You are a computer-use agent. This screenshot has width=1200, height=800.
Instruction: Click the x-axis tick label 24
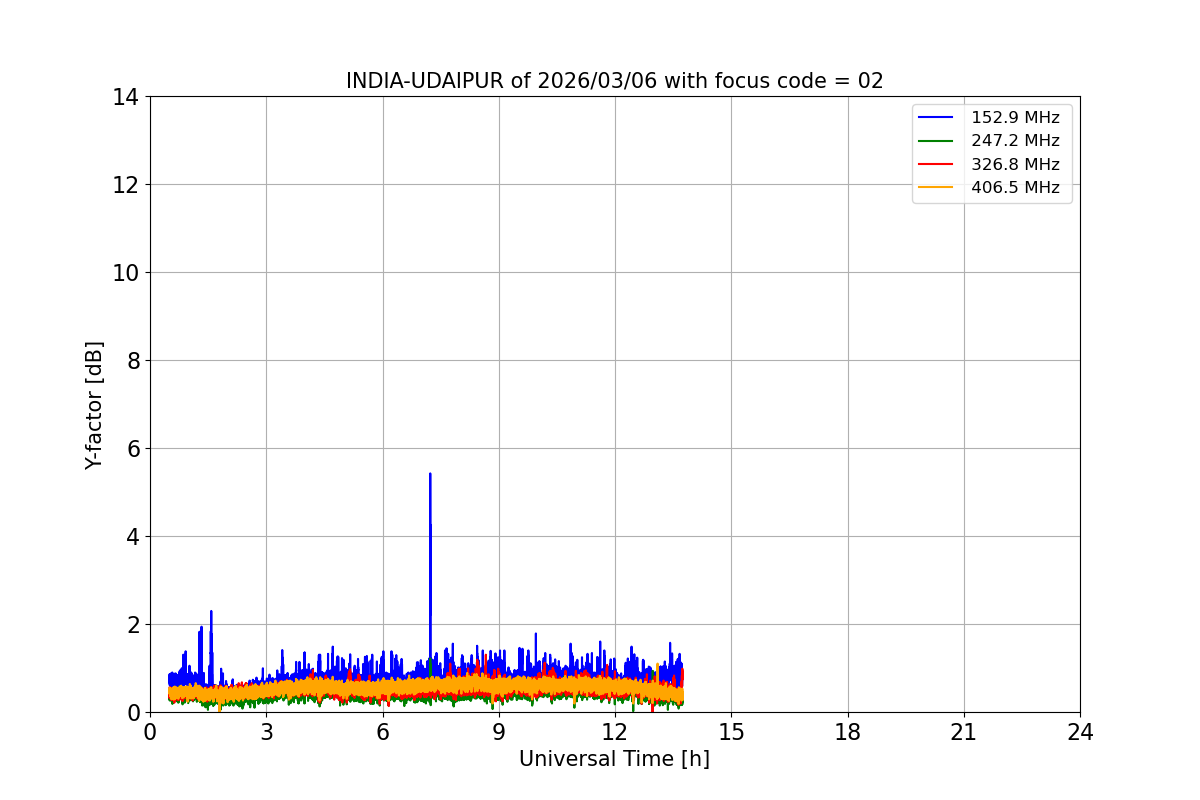click(1079, 732)
